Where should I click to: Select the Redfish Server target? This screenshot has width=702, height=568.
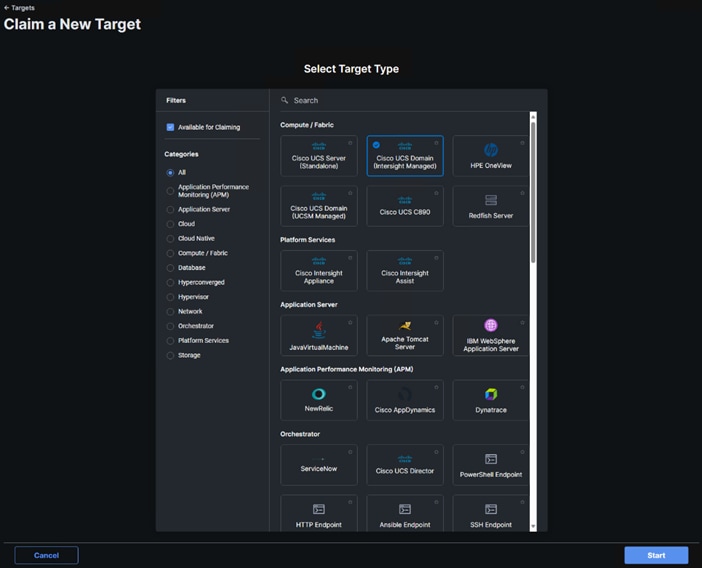[491, 206]
